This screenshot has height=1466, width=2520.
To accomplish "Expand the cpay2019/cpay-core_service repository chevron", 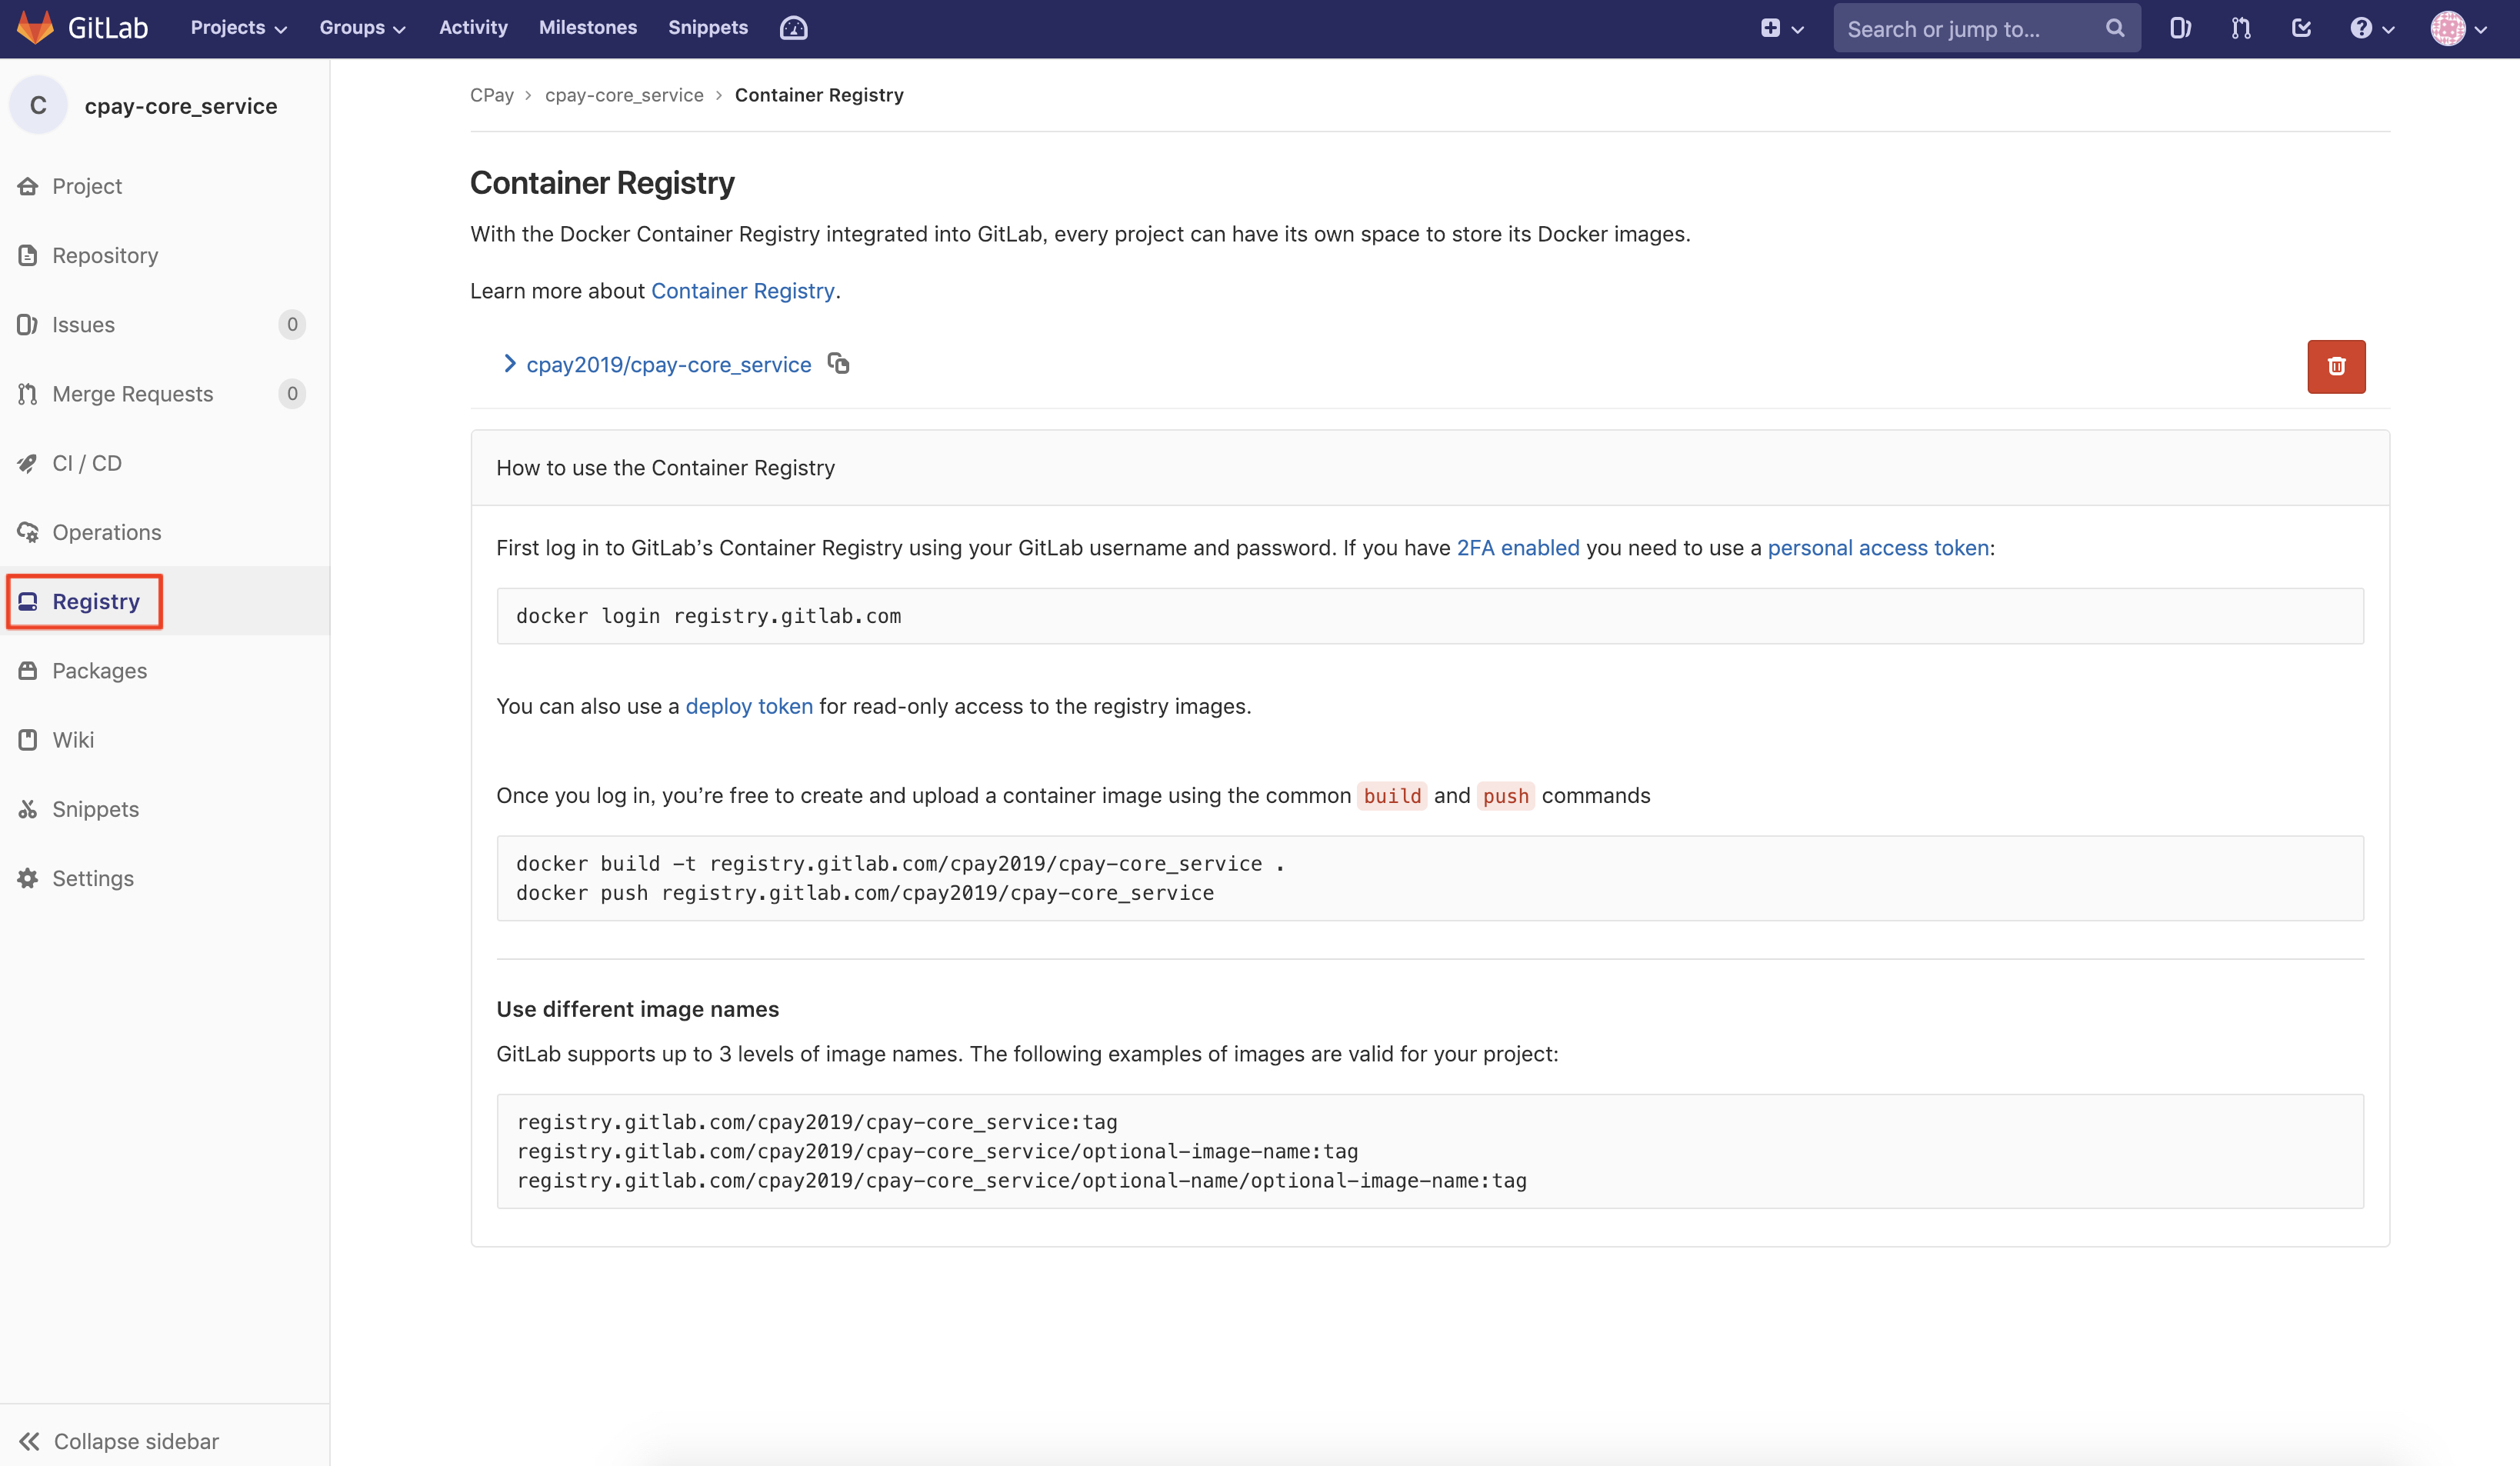I will (x=509, y=364).
